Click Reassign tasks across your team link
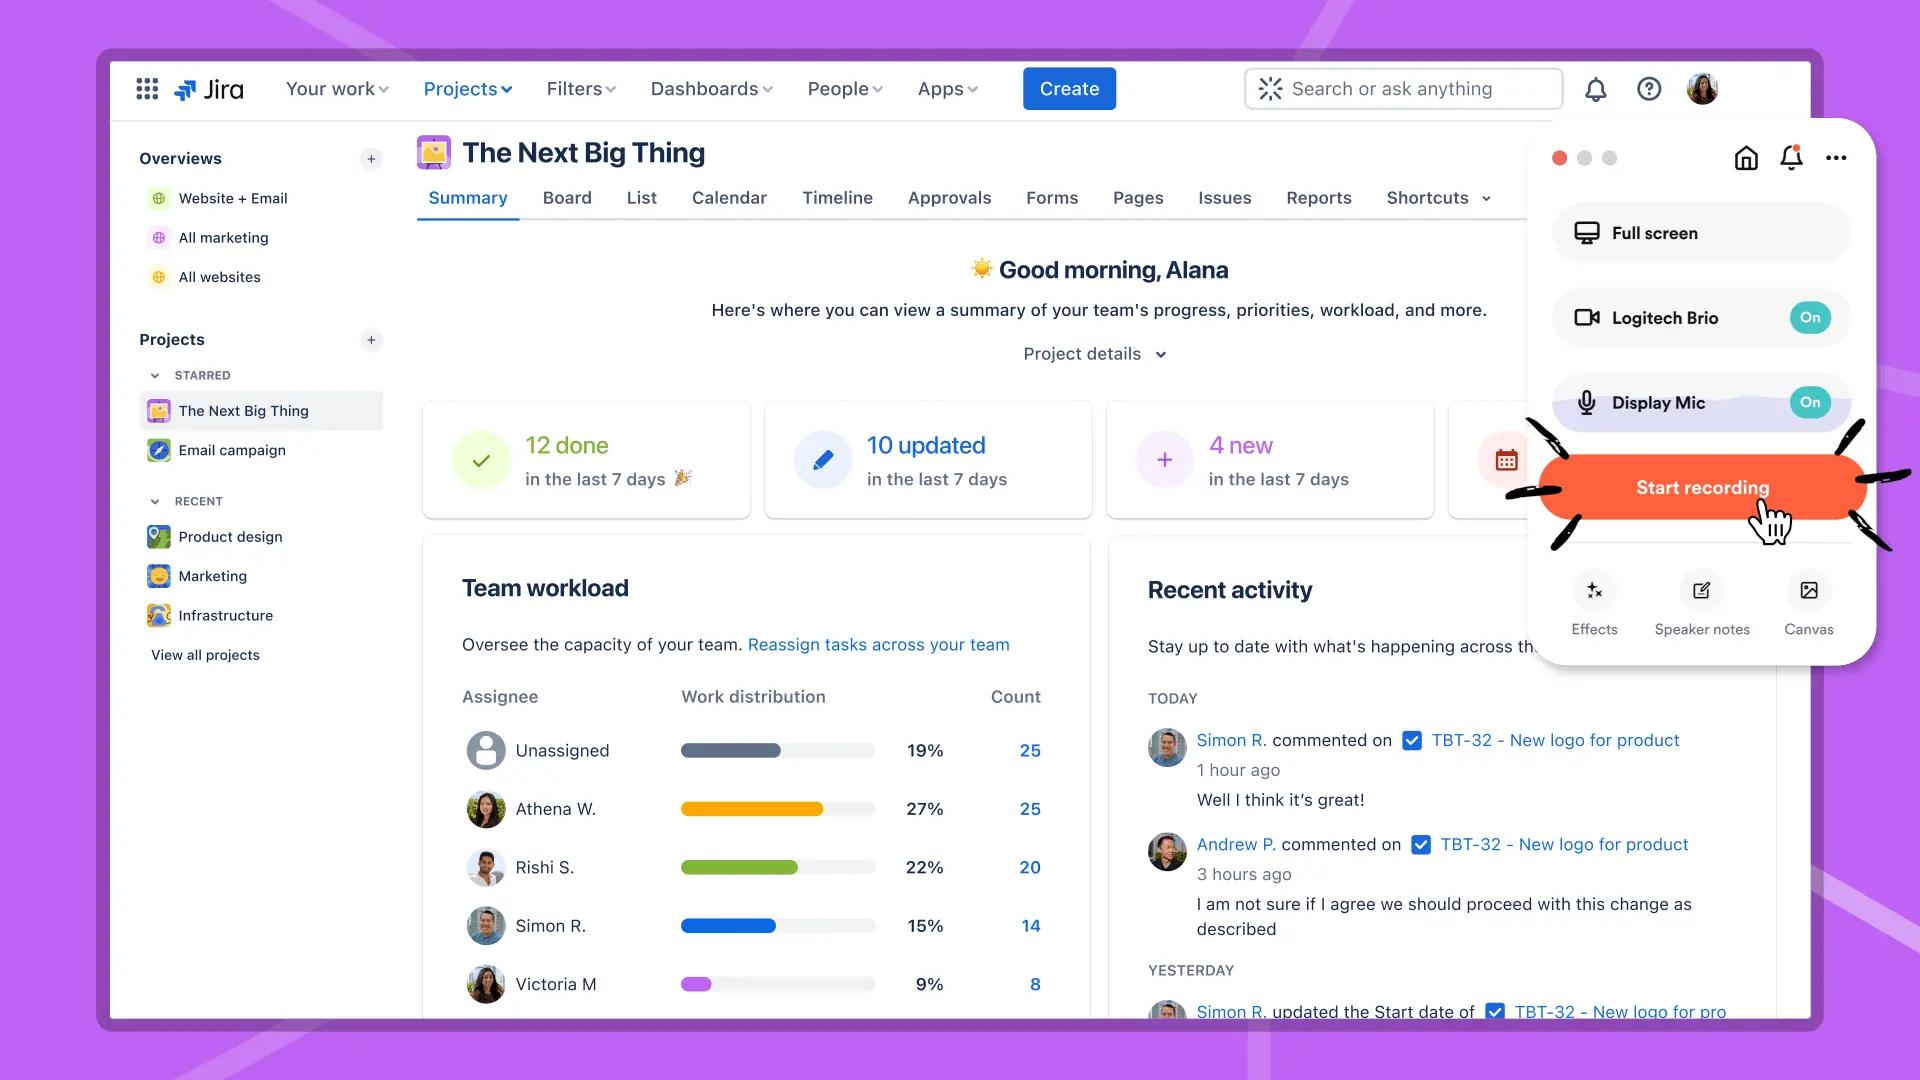This screenshot has width=1920, height=1080. tap(878, 645)
